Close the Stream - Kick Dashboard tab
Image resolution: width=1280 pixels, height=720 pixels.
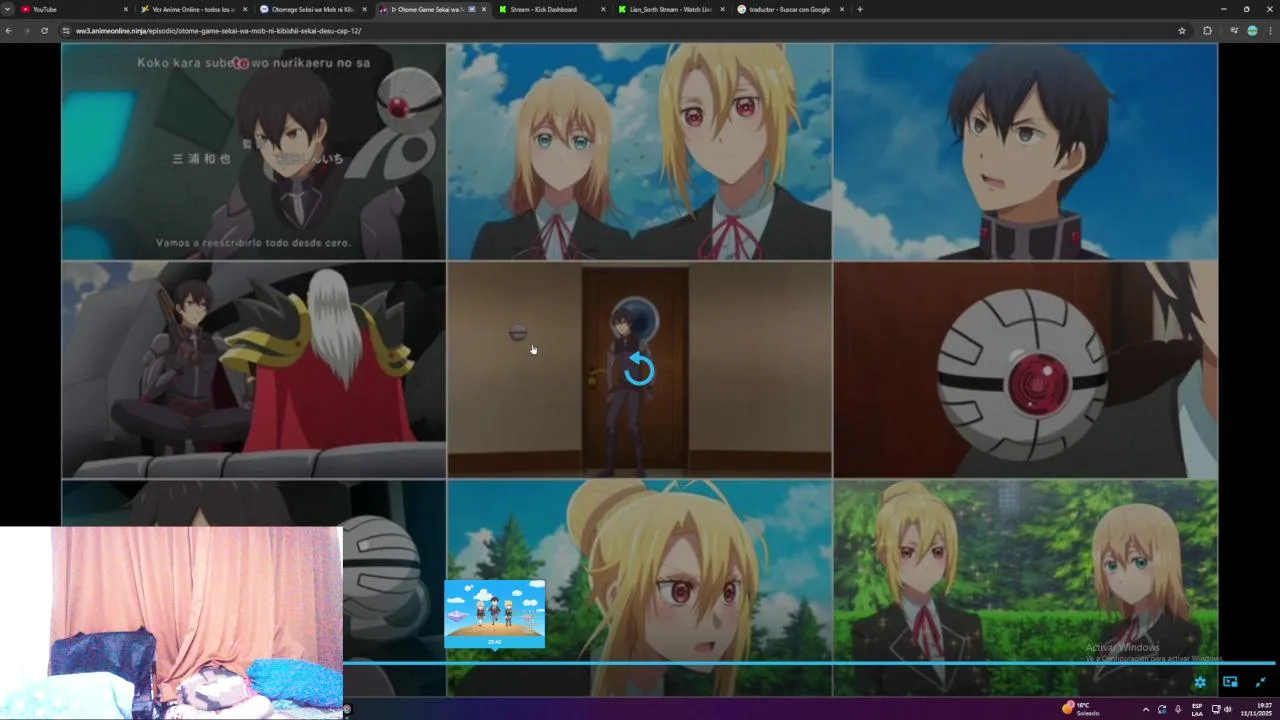click(x=603, y=9)
